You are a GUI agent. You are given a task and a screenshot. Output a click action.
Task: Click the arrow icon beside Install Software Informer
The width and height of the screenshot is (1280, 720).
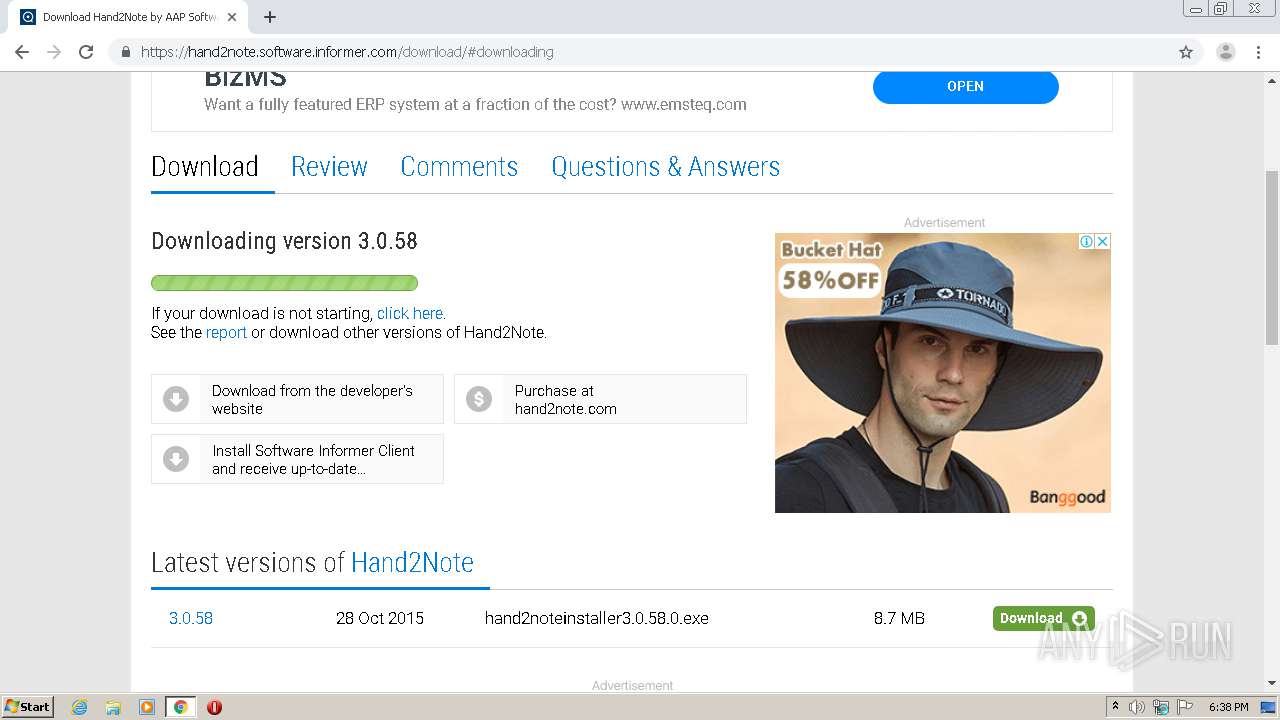pos(176,459)
